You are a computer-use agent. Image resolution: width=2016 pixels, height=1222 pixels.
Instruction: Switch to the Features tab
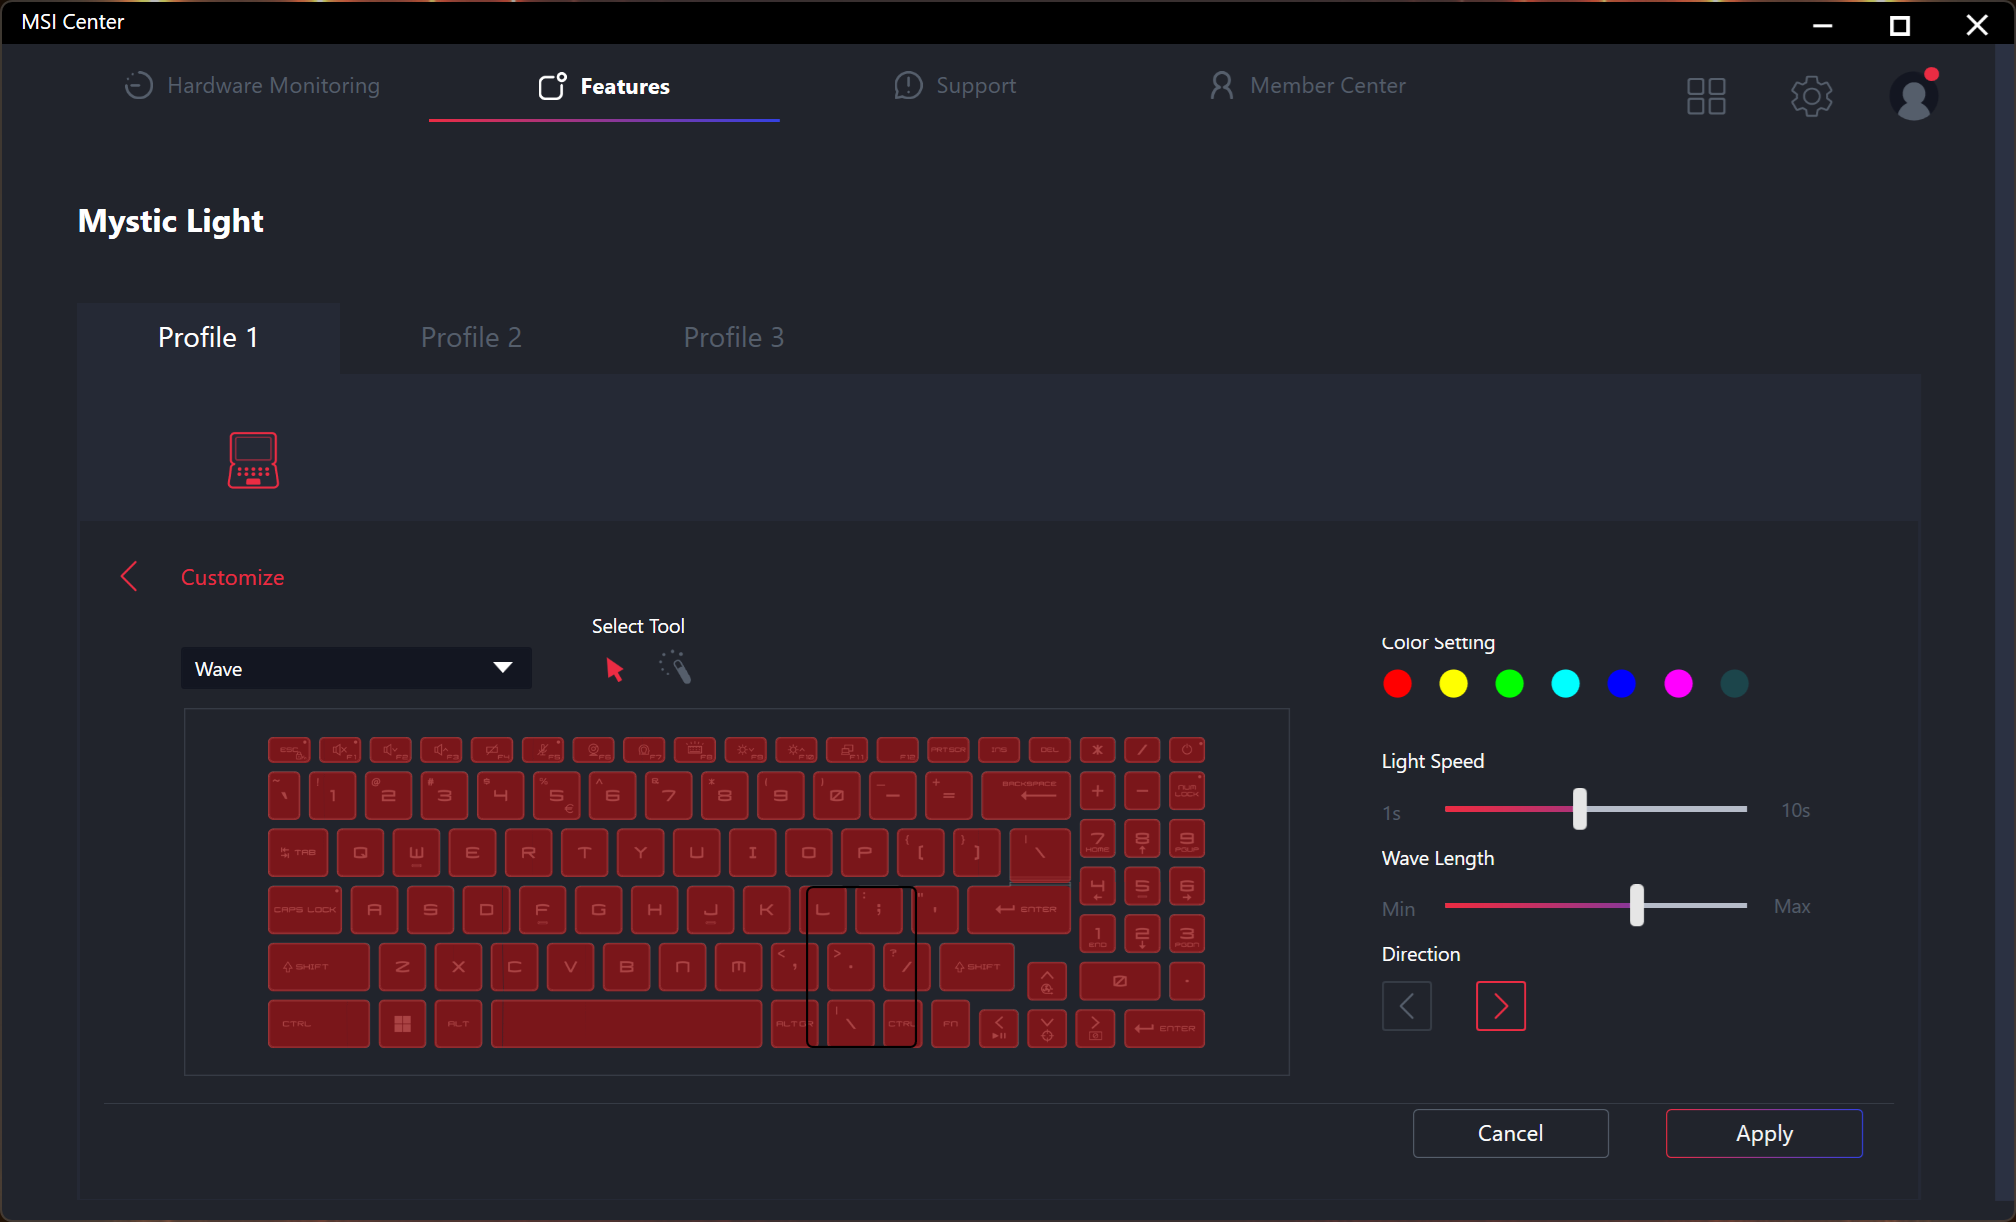(604, 87)
